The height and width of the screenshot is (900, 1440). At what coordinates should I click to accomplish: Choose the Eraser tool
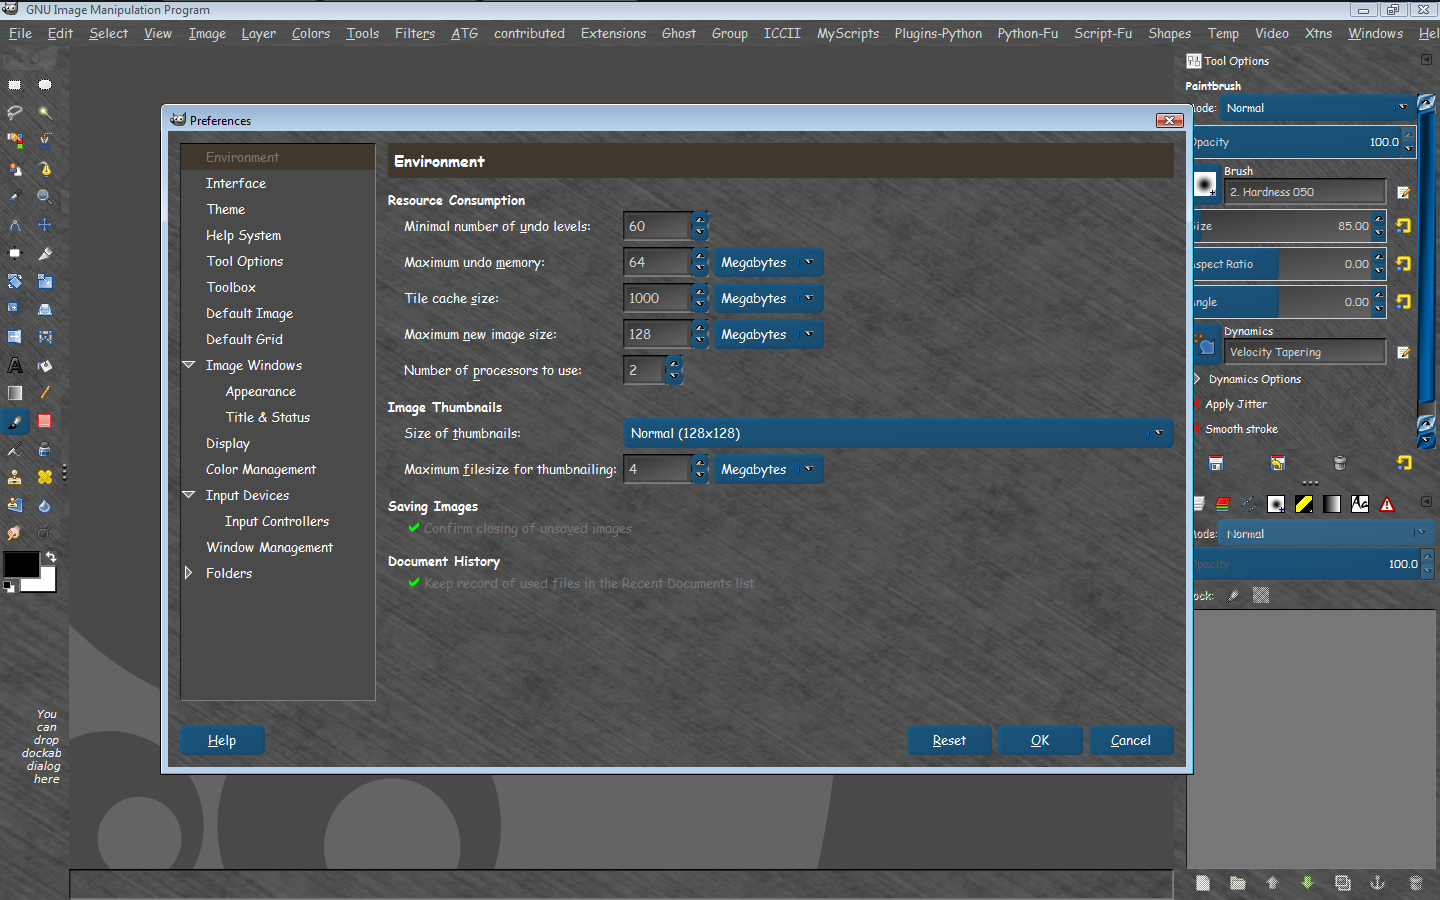pos(45,421)
